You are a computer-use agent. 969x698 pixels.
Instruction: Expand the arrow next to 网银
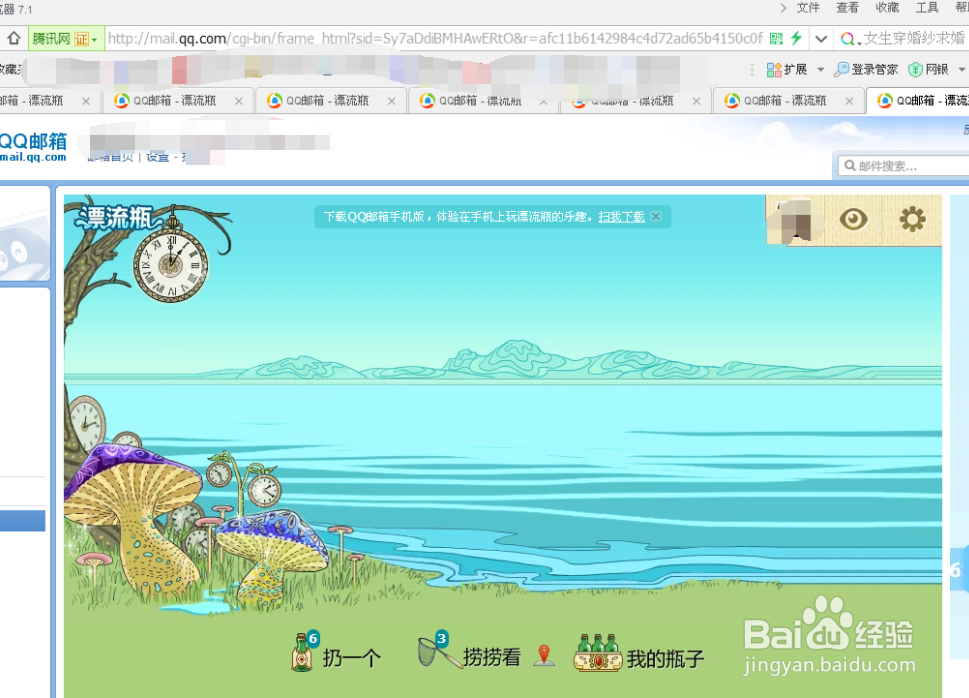click(962, 69)
